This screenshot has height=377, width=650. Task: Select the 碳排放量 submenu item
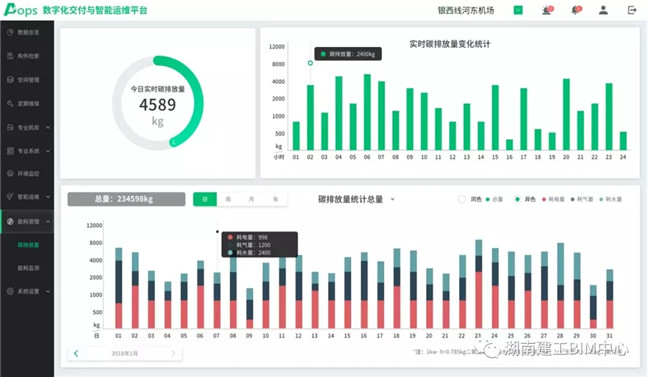28,245
